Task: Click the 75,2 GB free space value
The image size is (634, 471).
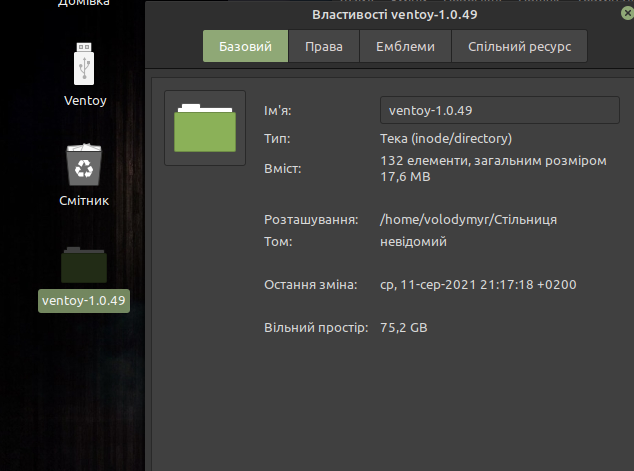Action: [404, 327]
